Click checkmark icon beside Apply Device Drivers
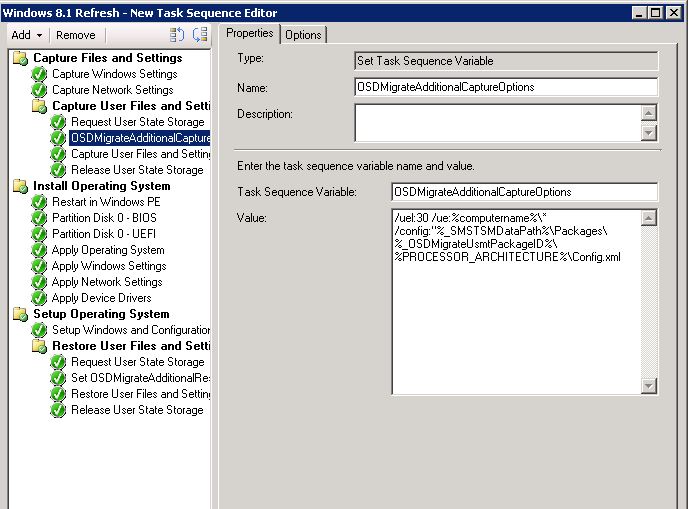Image resolution: width=688 pixels, height=509 pixels. pos(39,298)
